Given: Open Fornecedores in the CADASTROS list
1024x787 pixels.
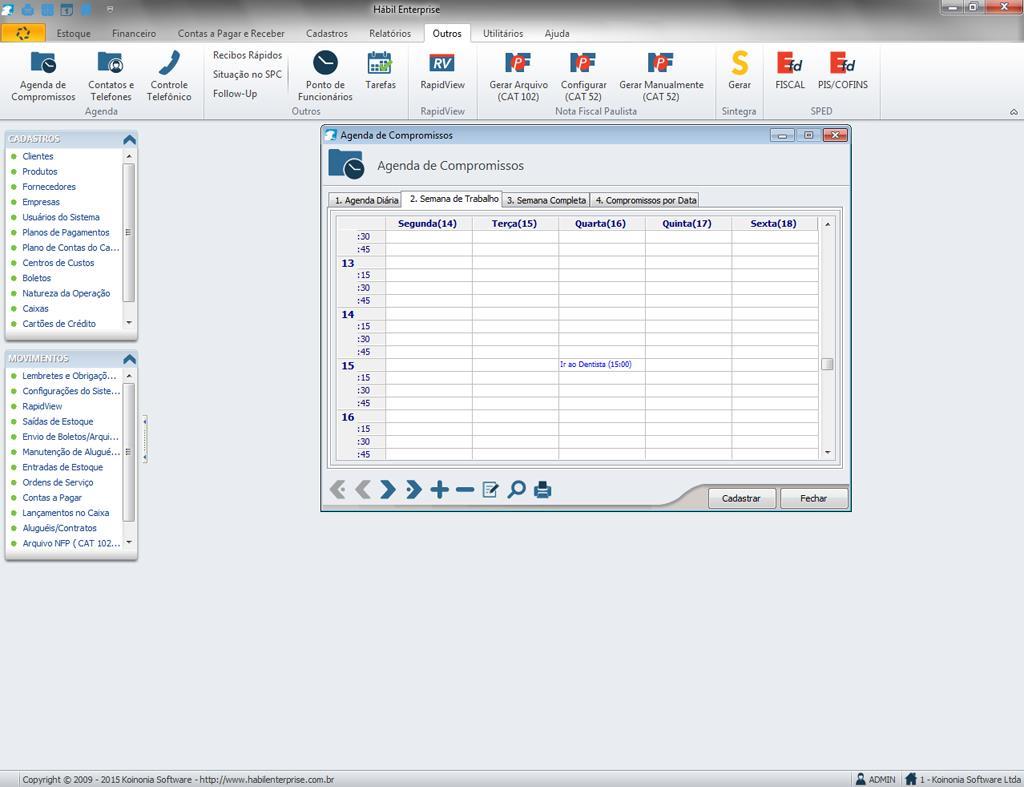Looking at the screenshot, I should [x=49, y=187].
